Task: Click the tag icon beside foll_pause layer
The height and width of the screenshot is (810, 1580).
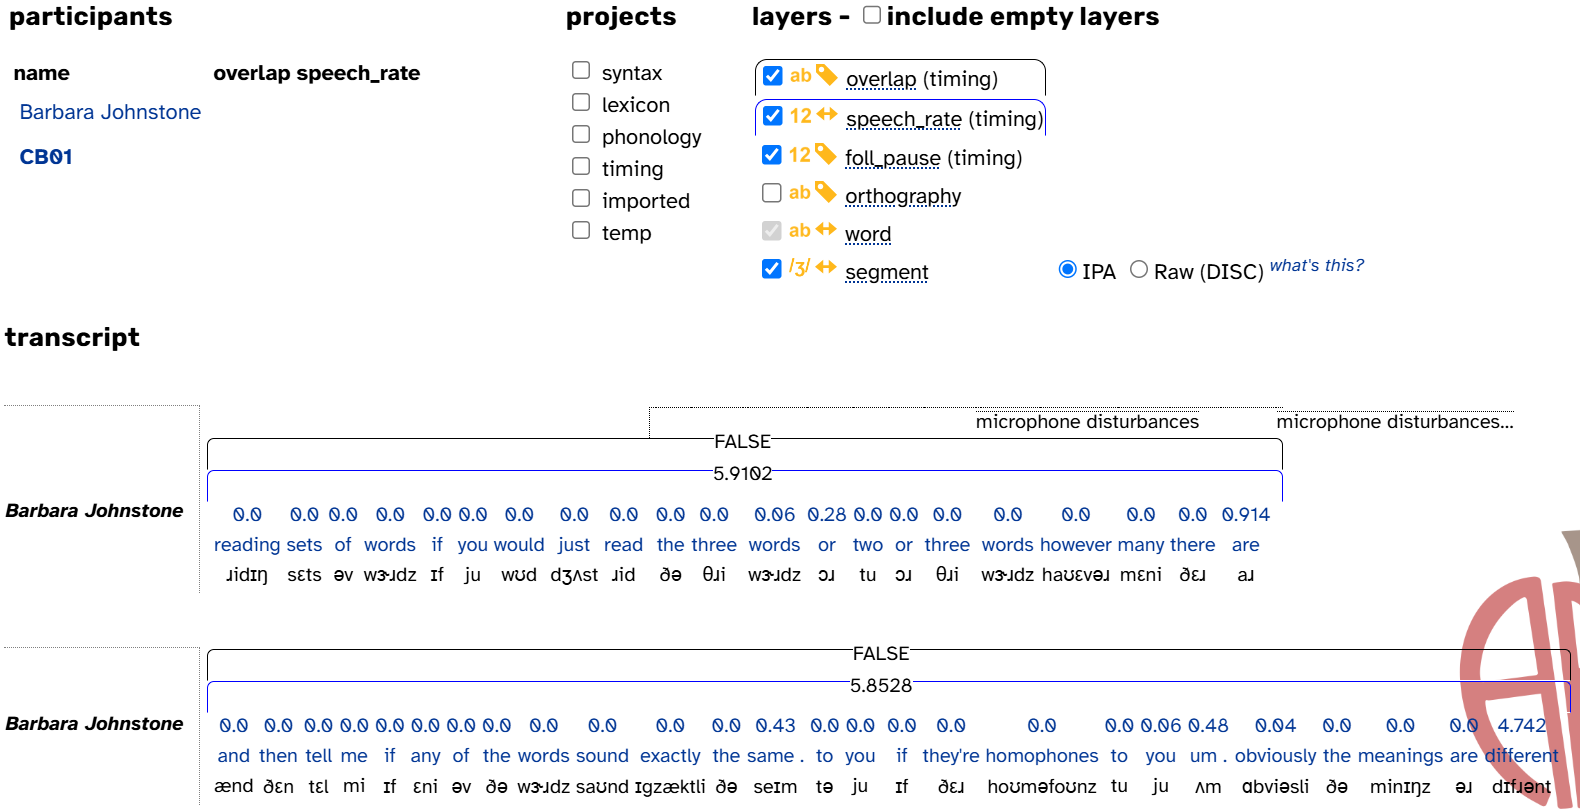Action: (x=825, y=154)
